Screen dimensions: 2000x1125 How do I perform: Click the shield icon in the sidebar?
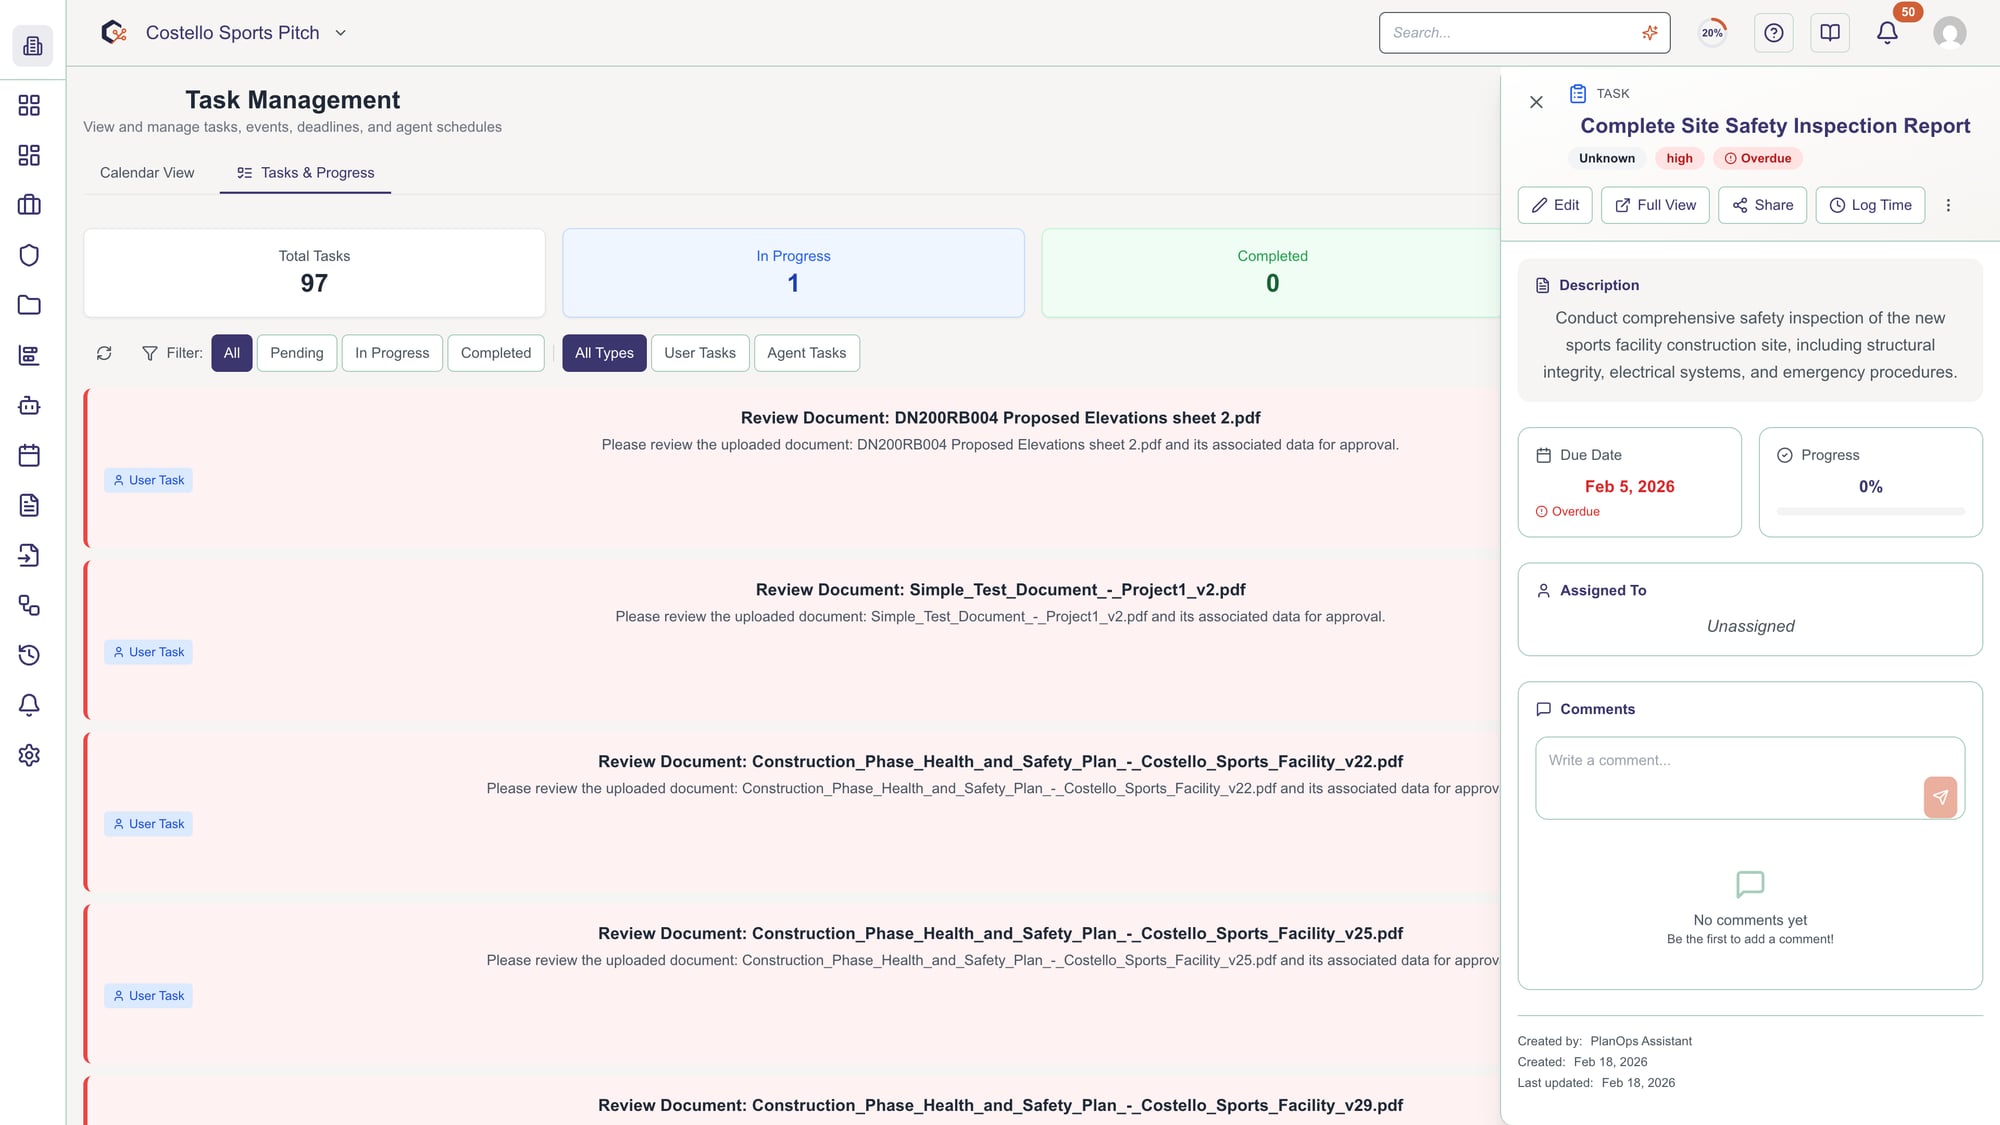click(29, 255)
